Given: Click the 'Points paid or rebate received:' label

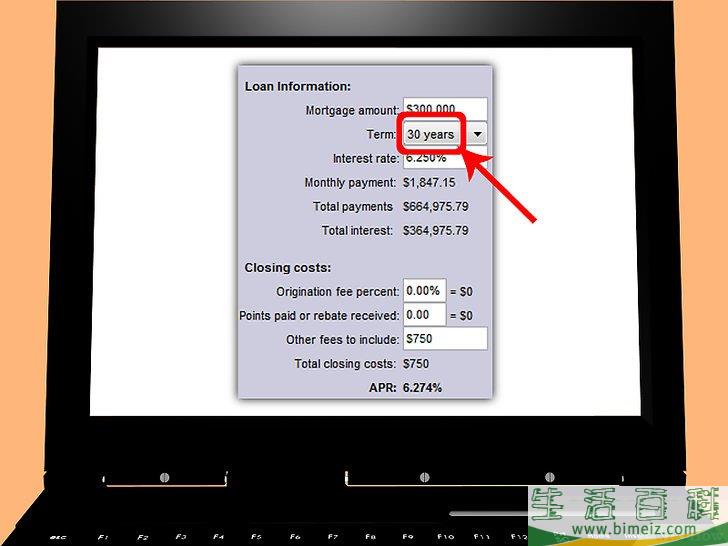Looking at the screenshot, I should (319, 316).
